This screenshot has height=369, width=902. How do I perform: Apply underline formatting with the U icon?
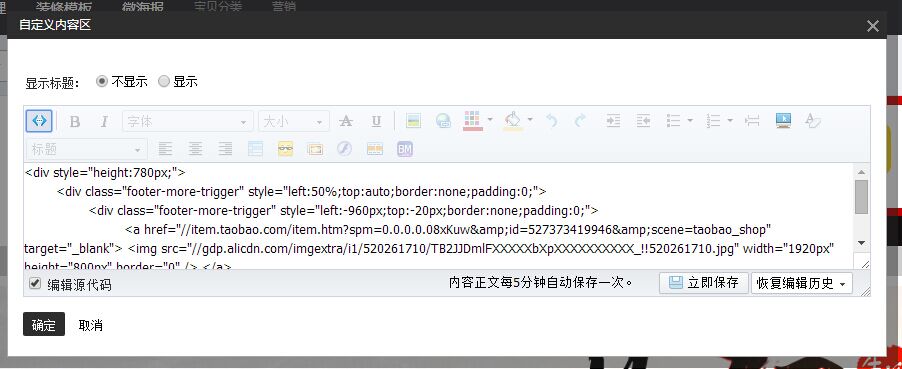pos(376,121)
